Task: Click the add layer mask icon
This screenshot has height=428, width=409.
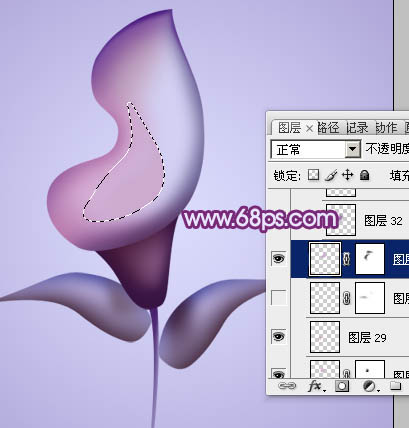Action: coord(342,386)
